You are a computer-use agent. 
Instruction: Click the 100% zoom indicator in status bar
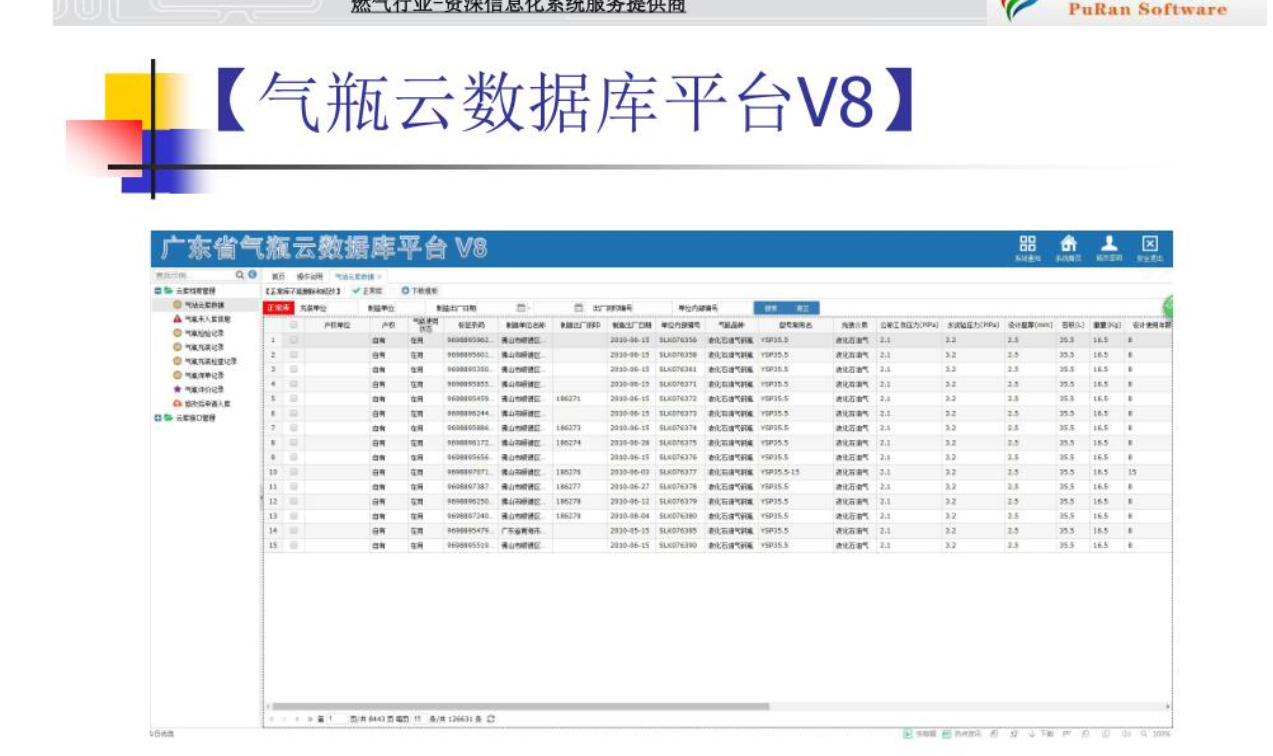[x=1160, y=734]
